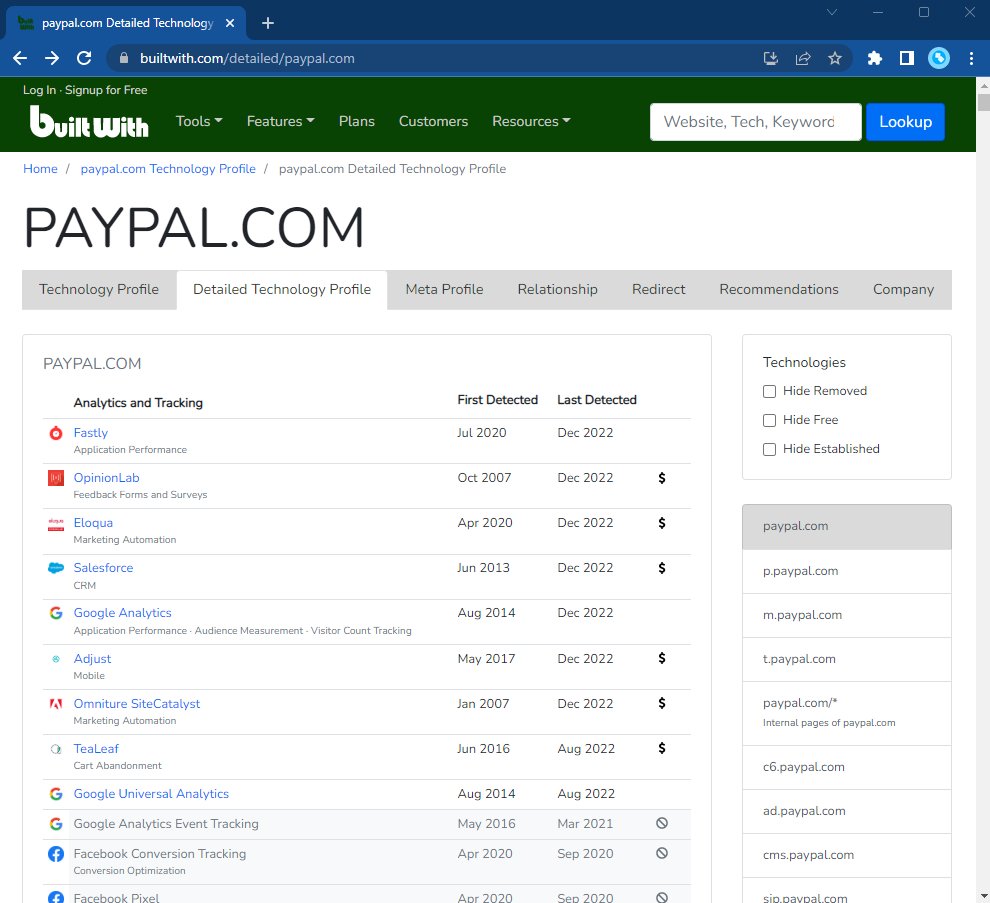Click the Eloqua logo icon
The width and height of the screenshot is (990, 903).
click(56, 523)
